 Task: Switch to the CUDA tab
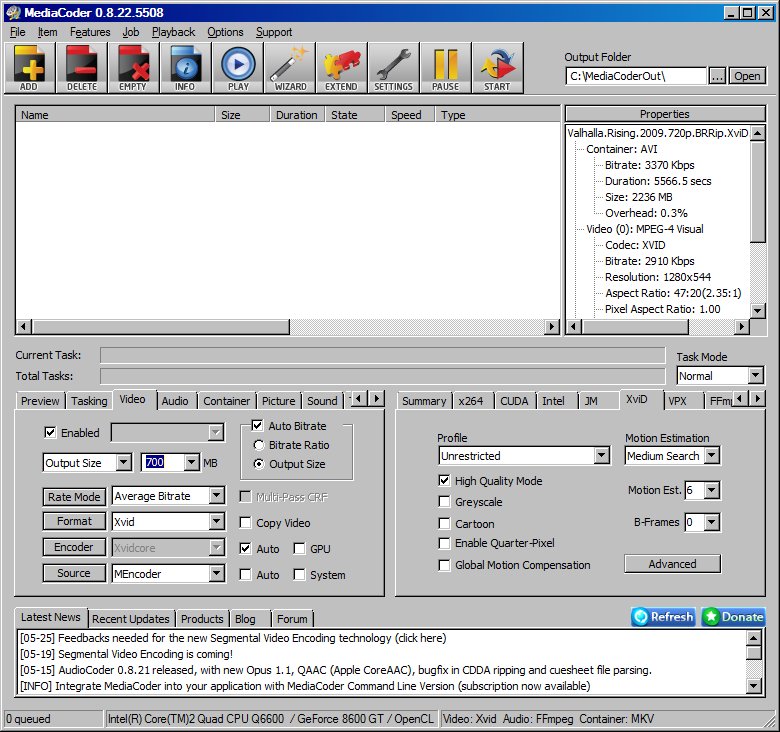click(514, 401)
